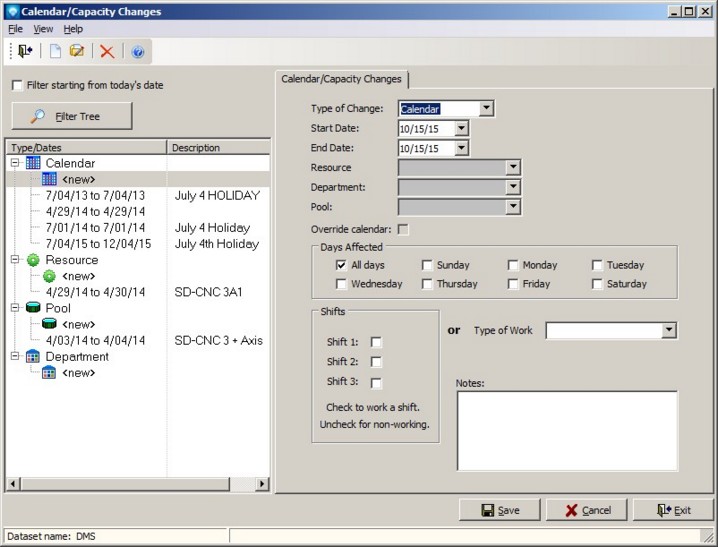This screenshot has height=547, width=718.
Task: Select the Department icon in the tree
Action: (33, 357)
